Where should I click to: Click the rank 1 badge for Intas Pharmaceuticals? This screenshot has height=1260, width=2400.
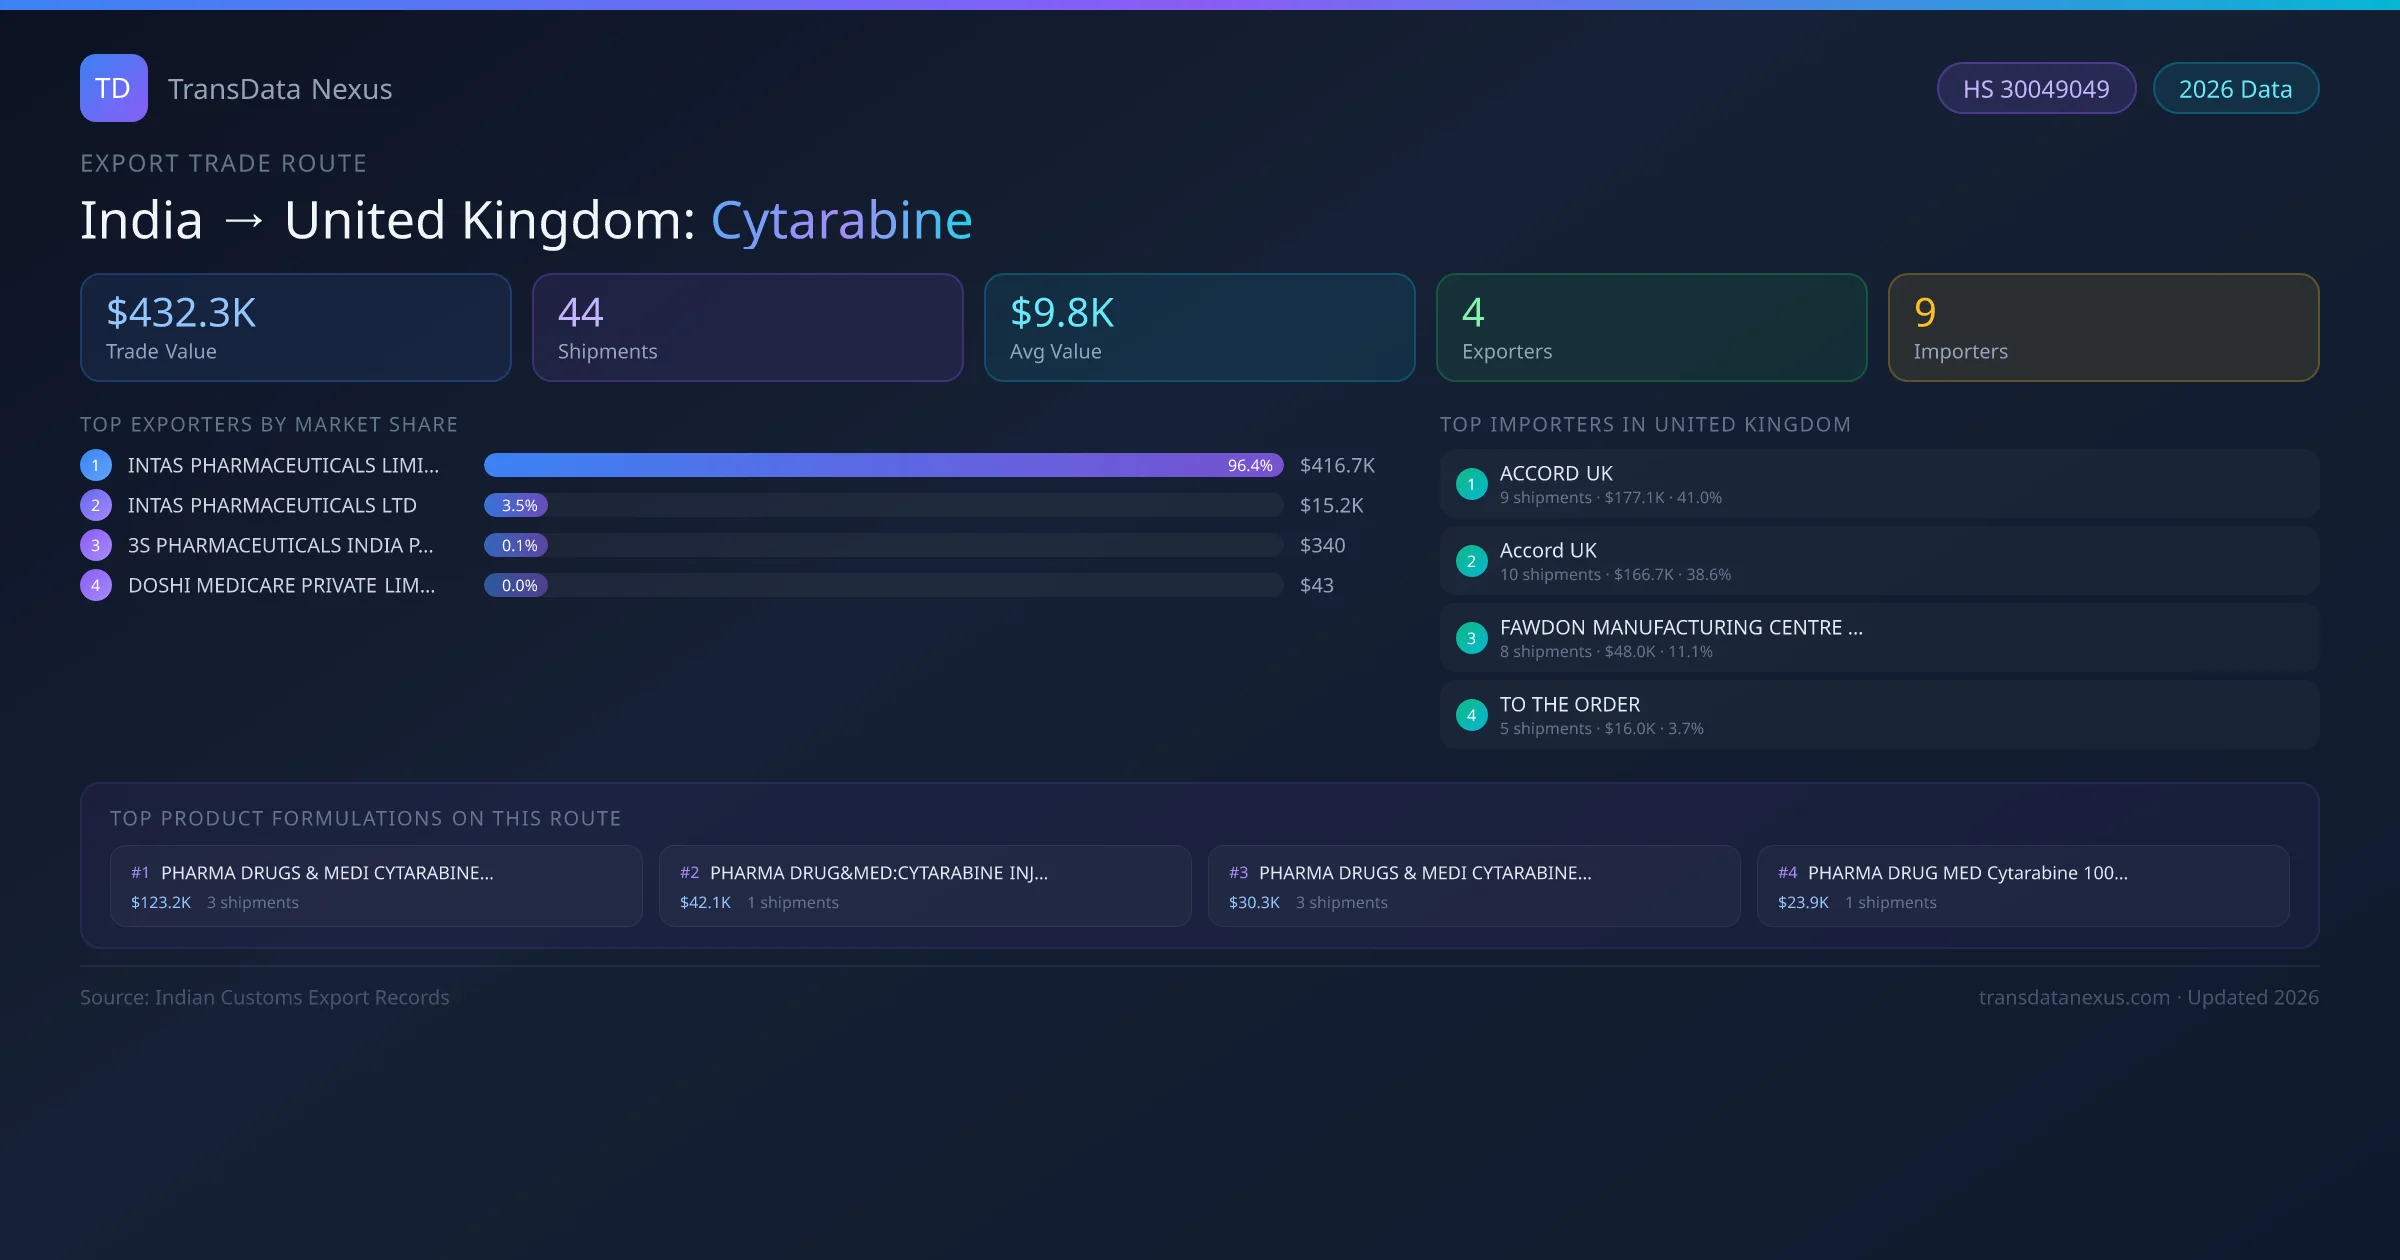96,465
